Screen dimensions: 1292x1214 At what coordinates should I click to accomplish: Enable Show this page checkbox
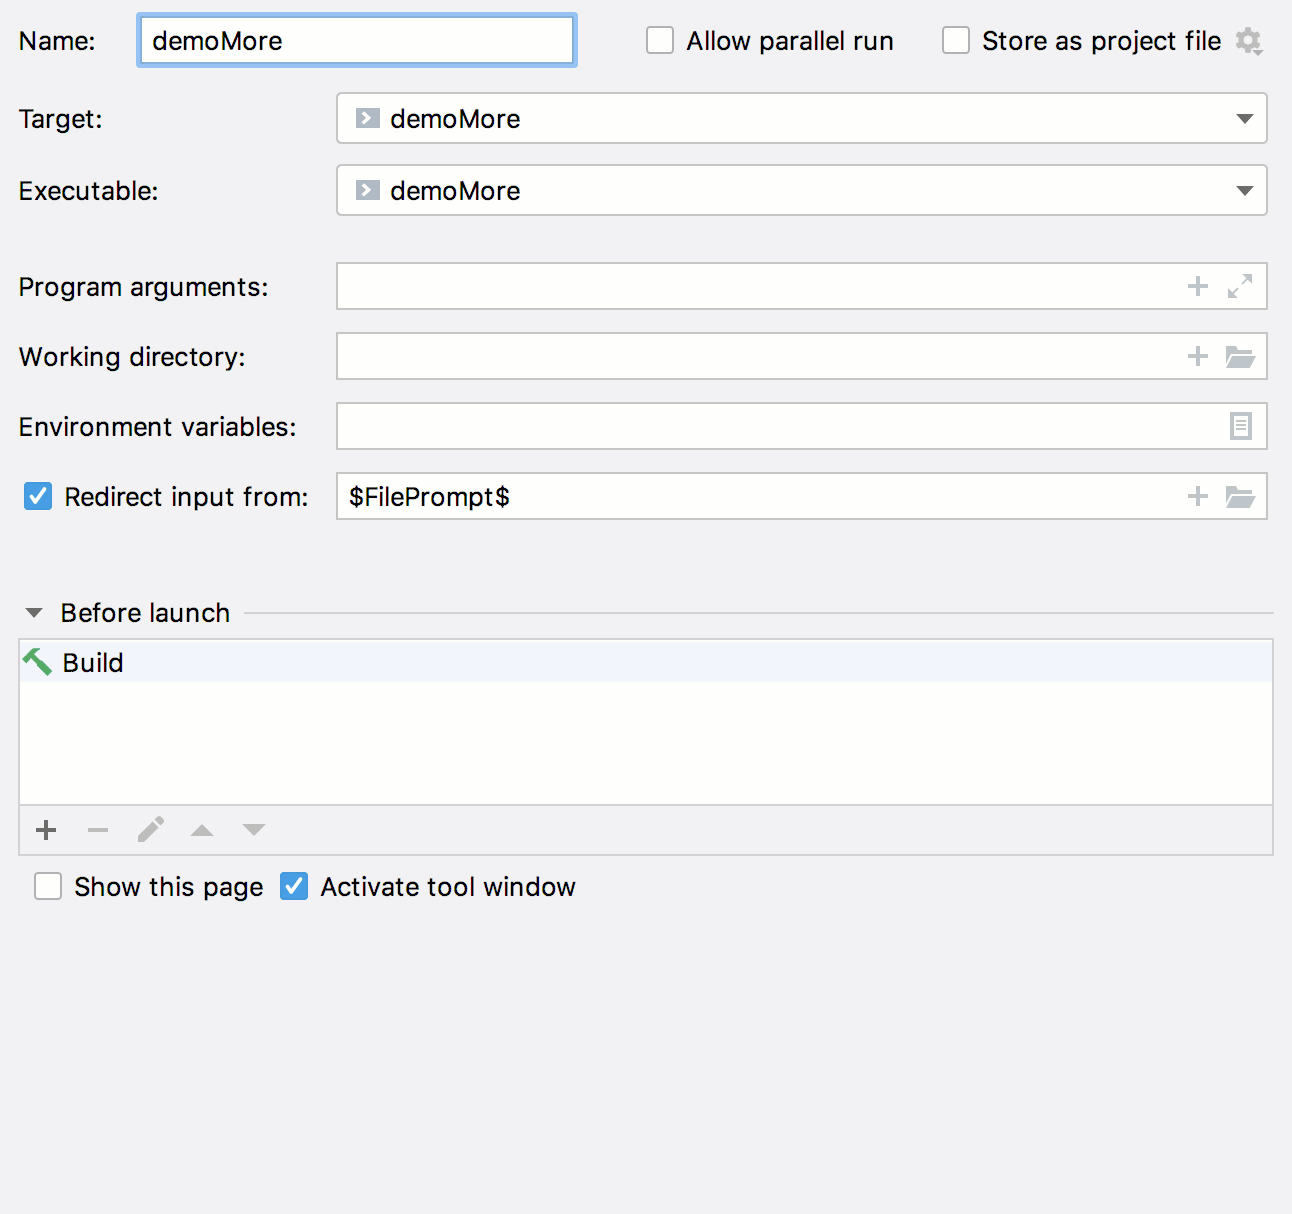coord(48,887)
